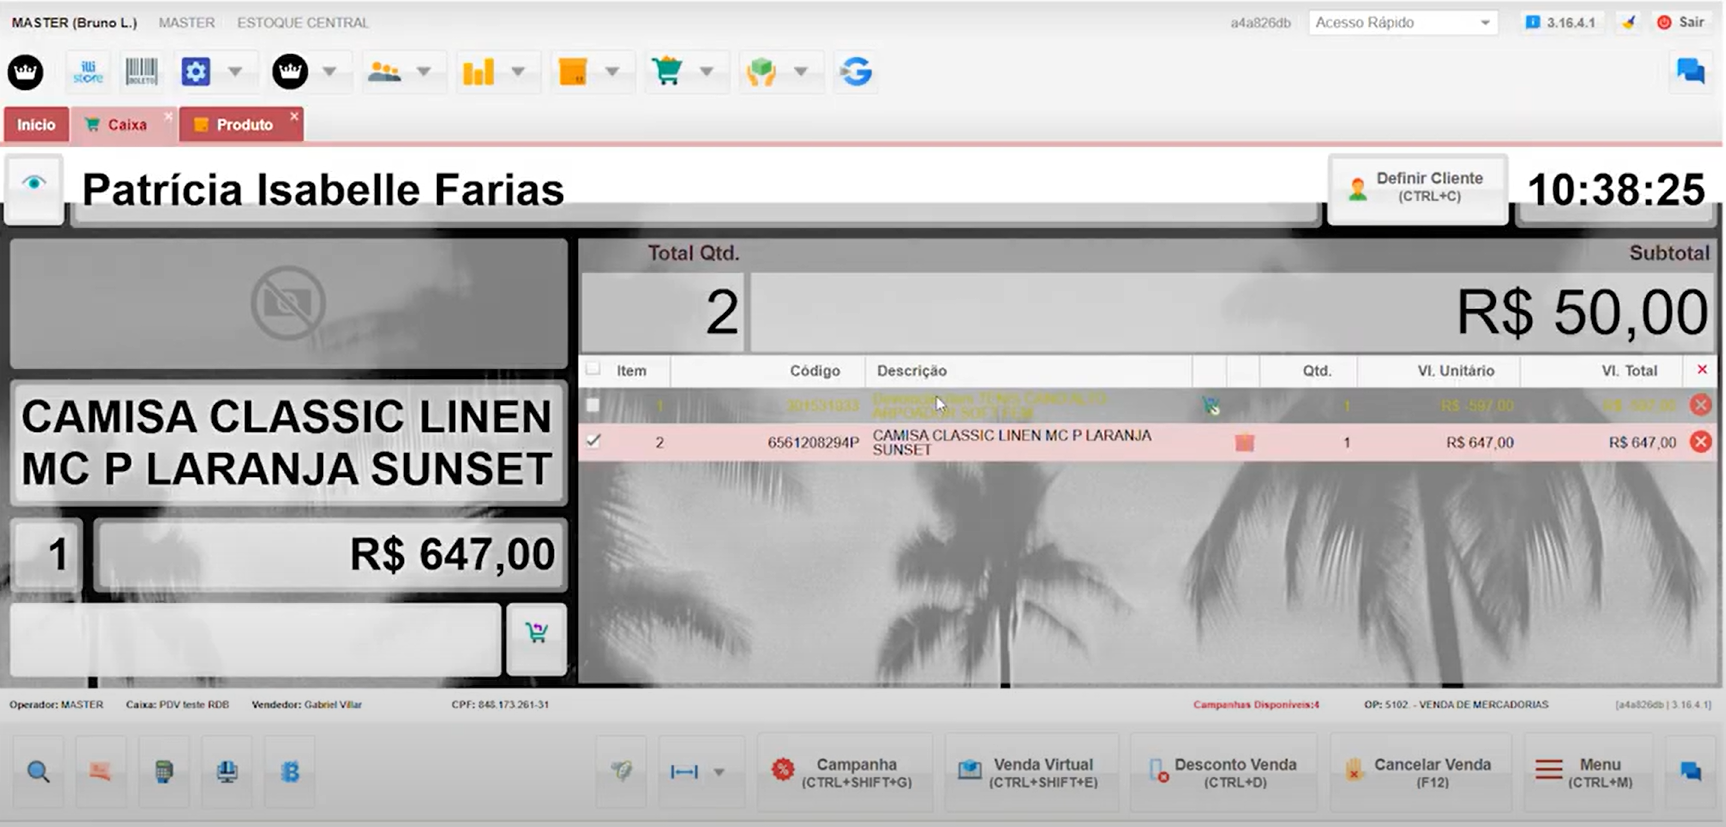This screenshot has width=1726, height=827.
Task: Expand the blue gear settings dropdown arrow
Action: [235, 72]
